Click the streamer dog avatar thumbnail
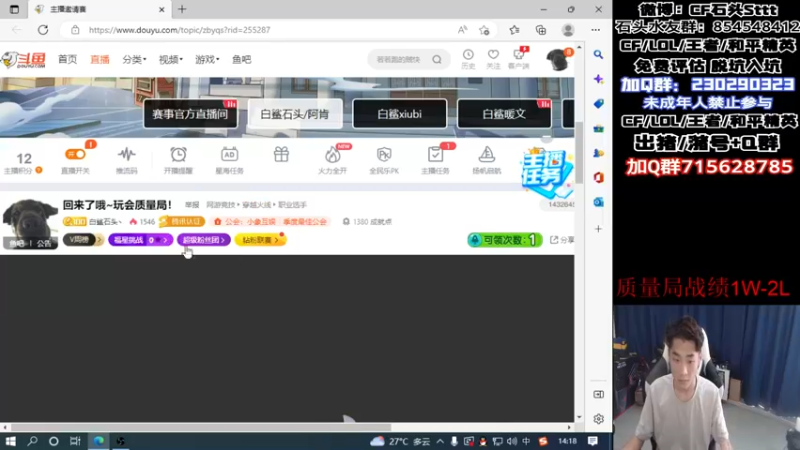800x450 pixels. [30, 223]
